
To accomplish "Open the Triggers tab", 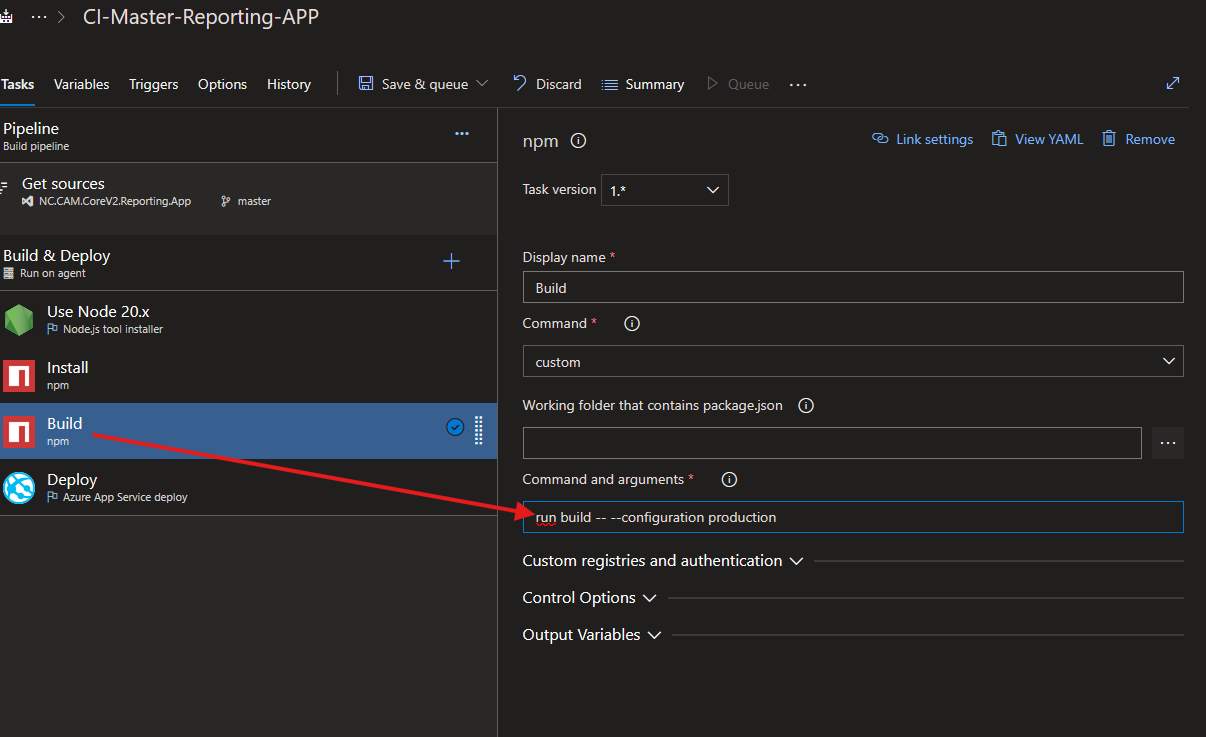I will click(153, 85).
